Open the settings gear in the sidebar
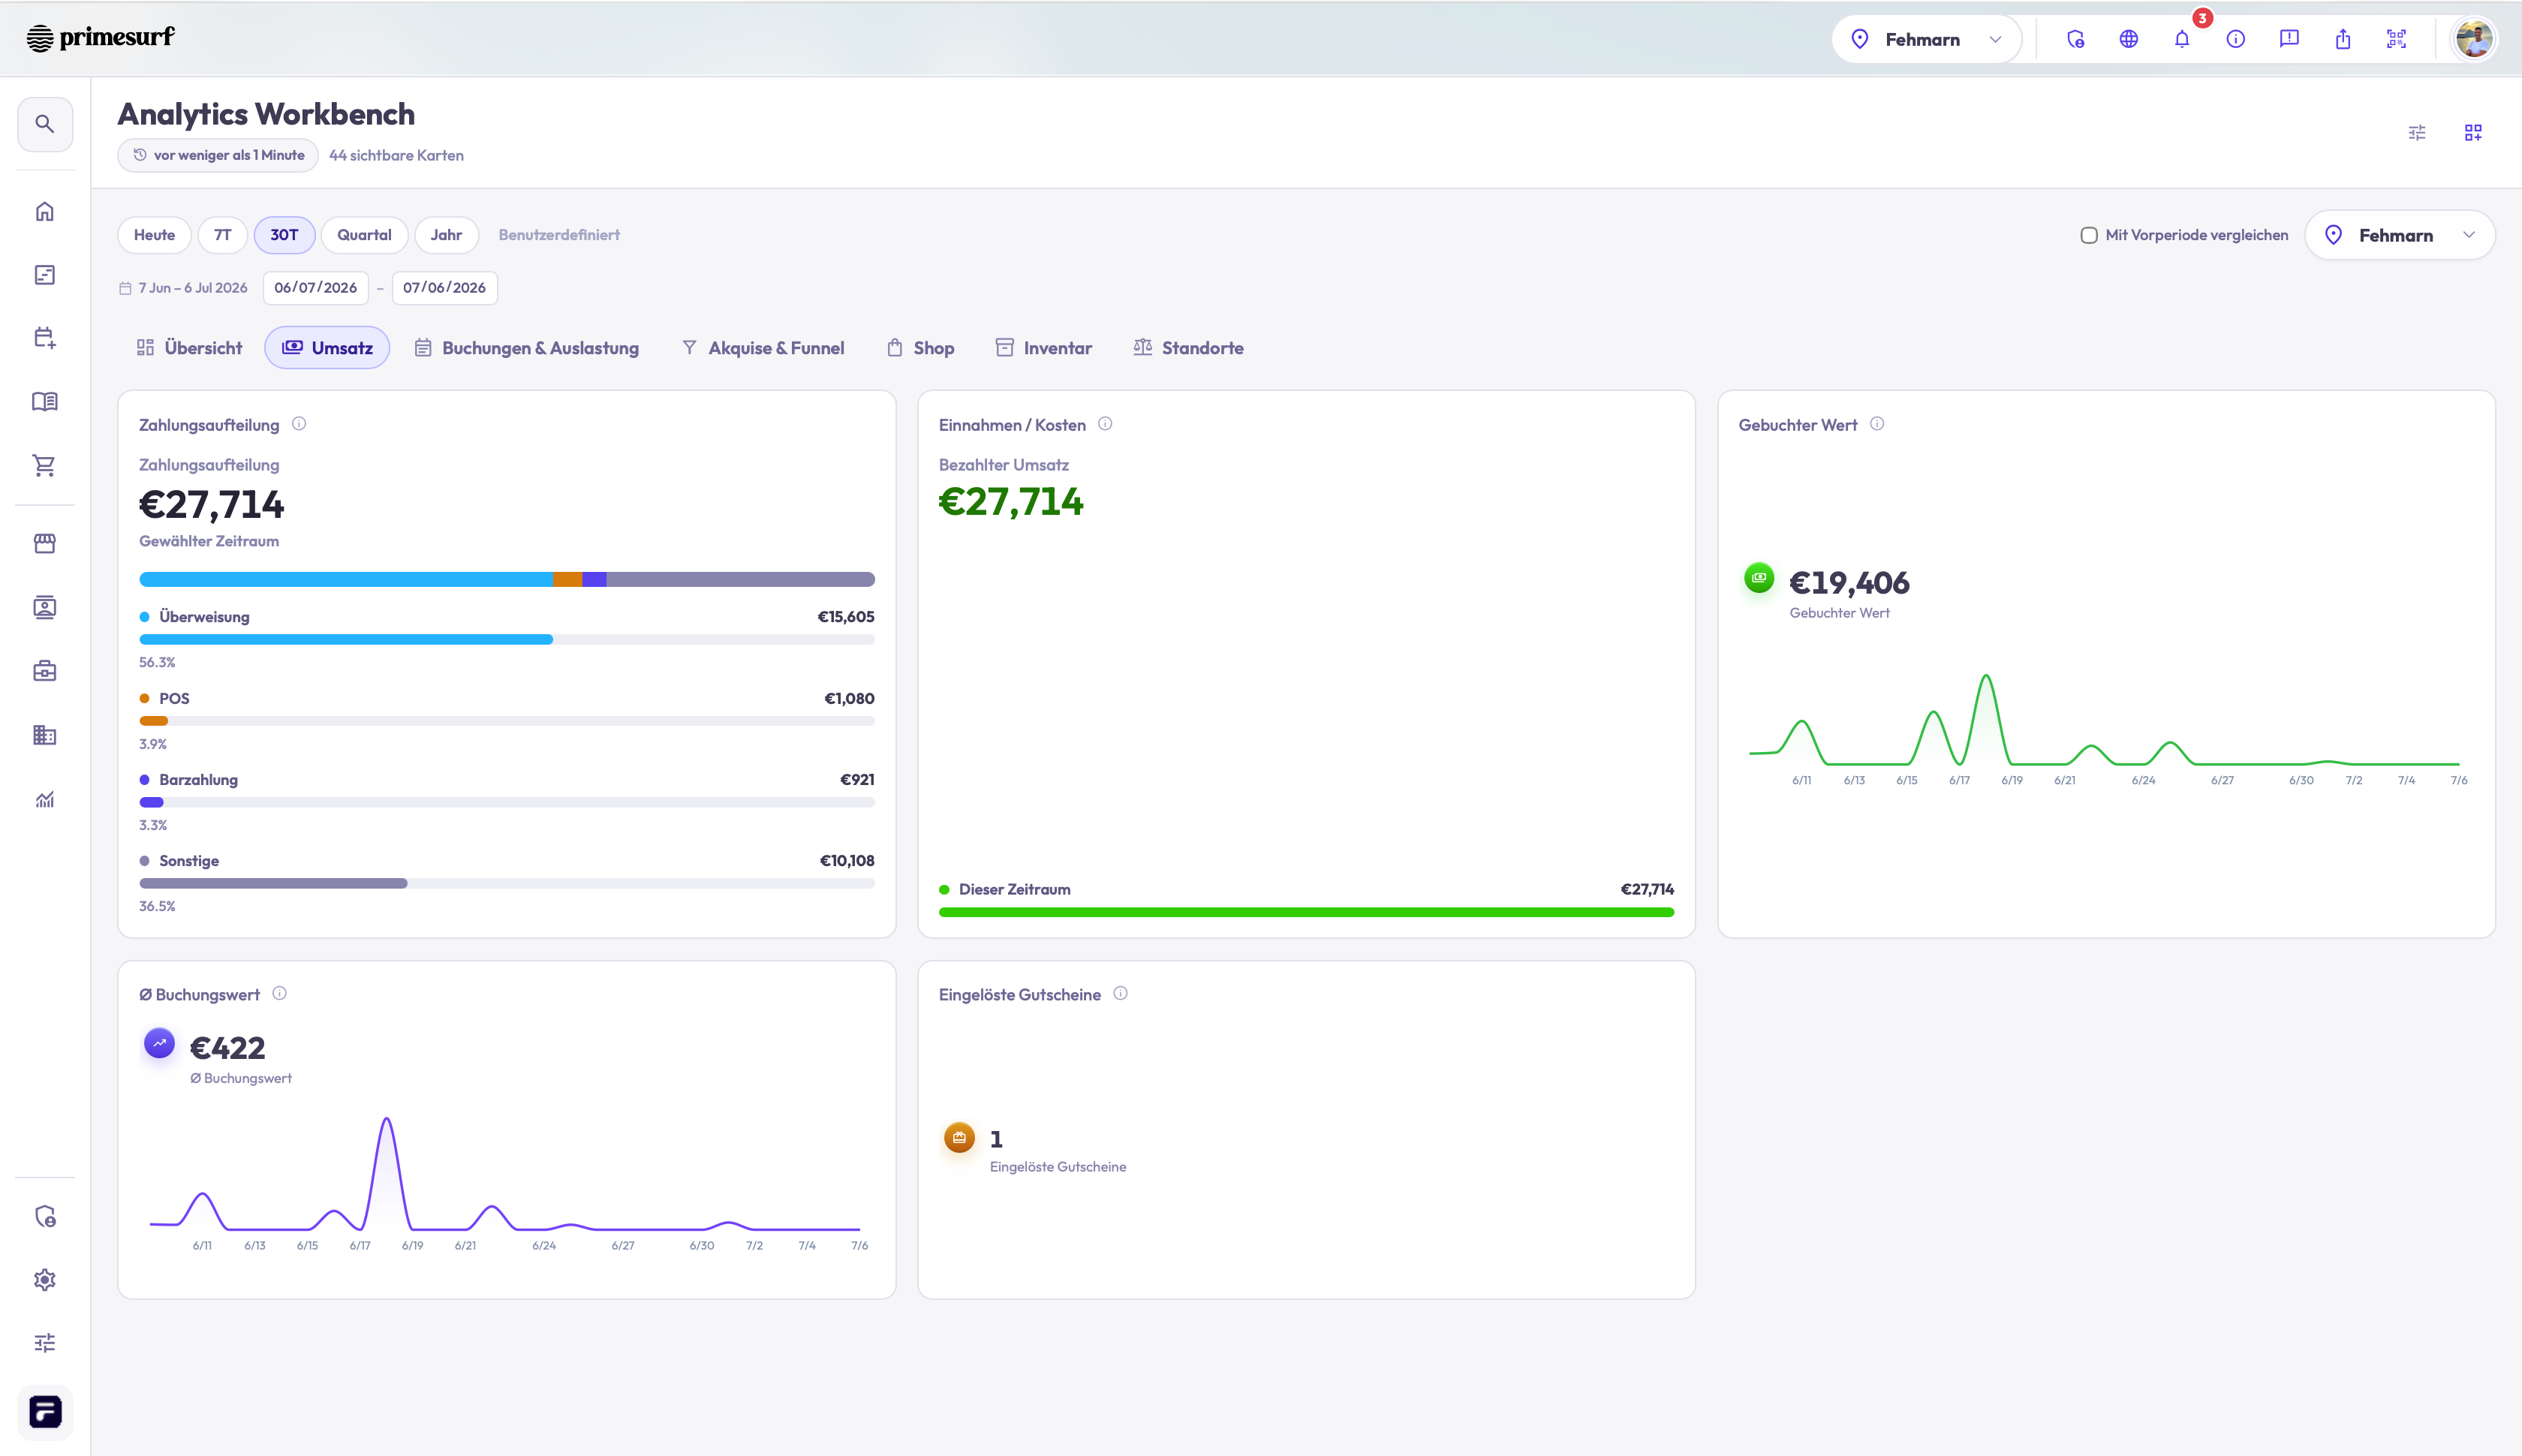The image size is (2522, 1456). pyautogui.click(x=45, y=1279)
